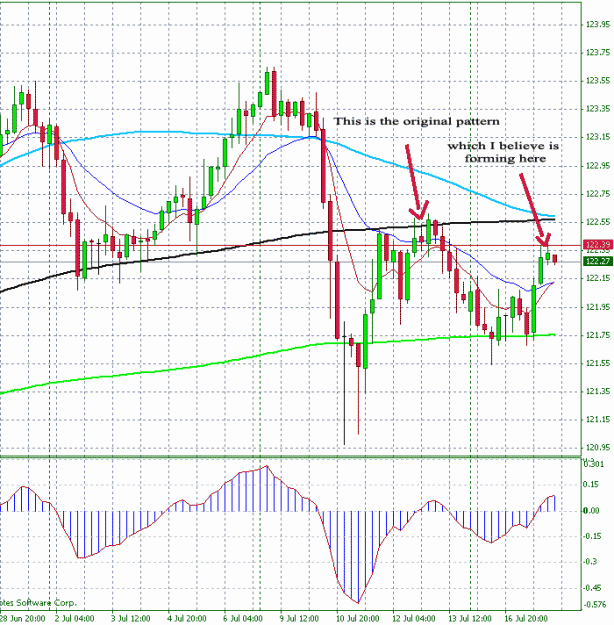Viewport: 614px width, 625px height.
Task: Click the -0.45 oscillator scale value
Action: tap(592, 588)
